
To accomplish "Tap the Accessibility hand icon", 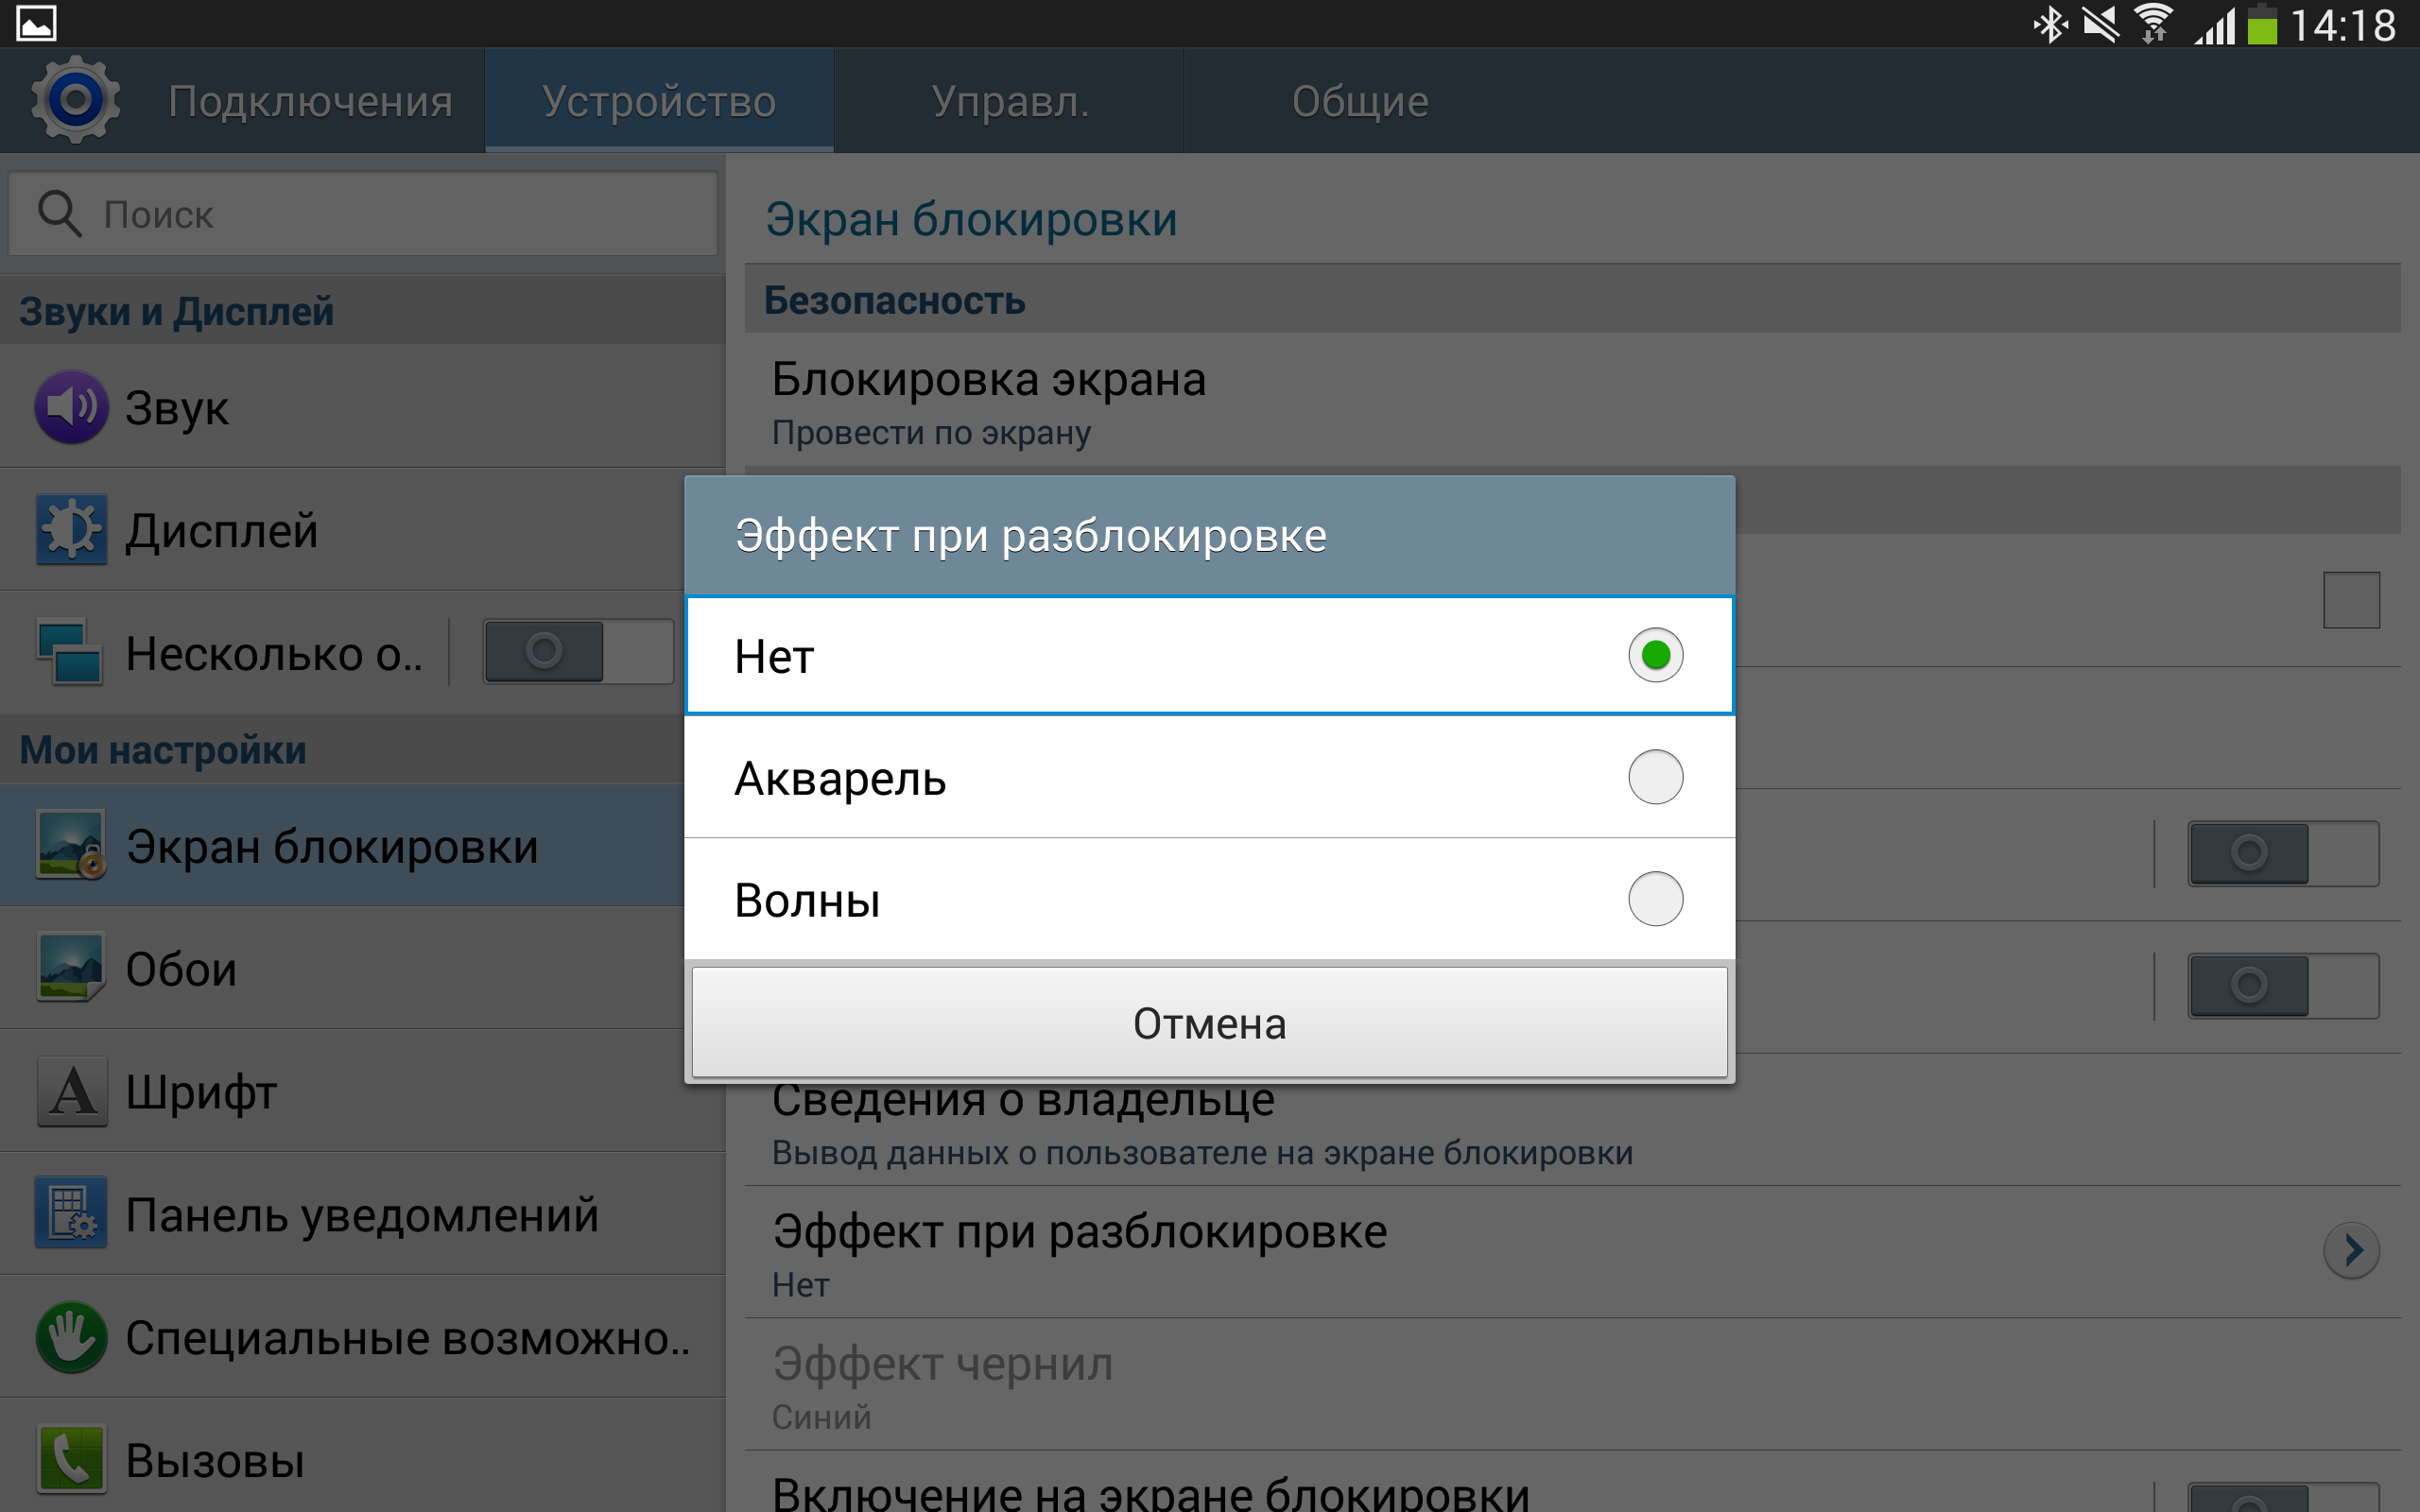I will tap(71, 1337).
